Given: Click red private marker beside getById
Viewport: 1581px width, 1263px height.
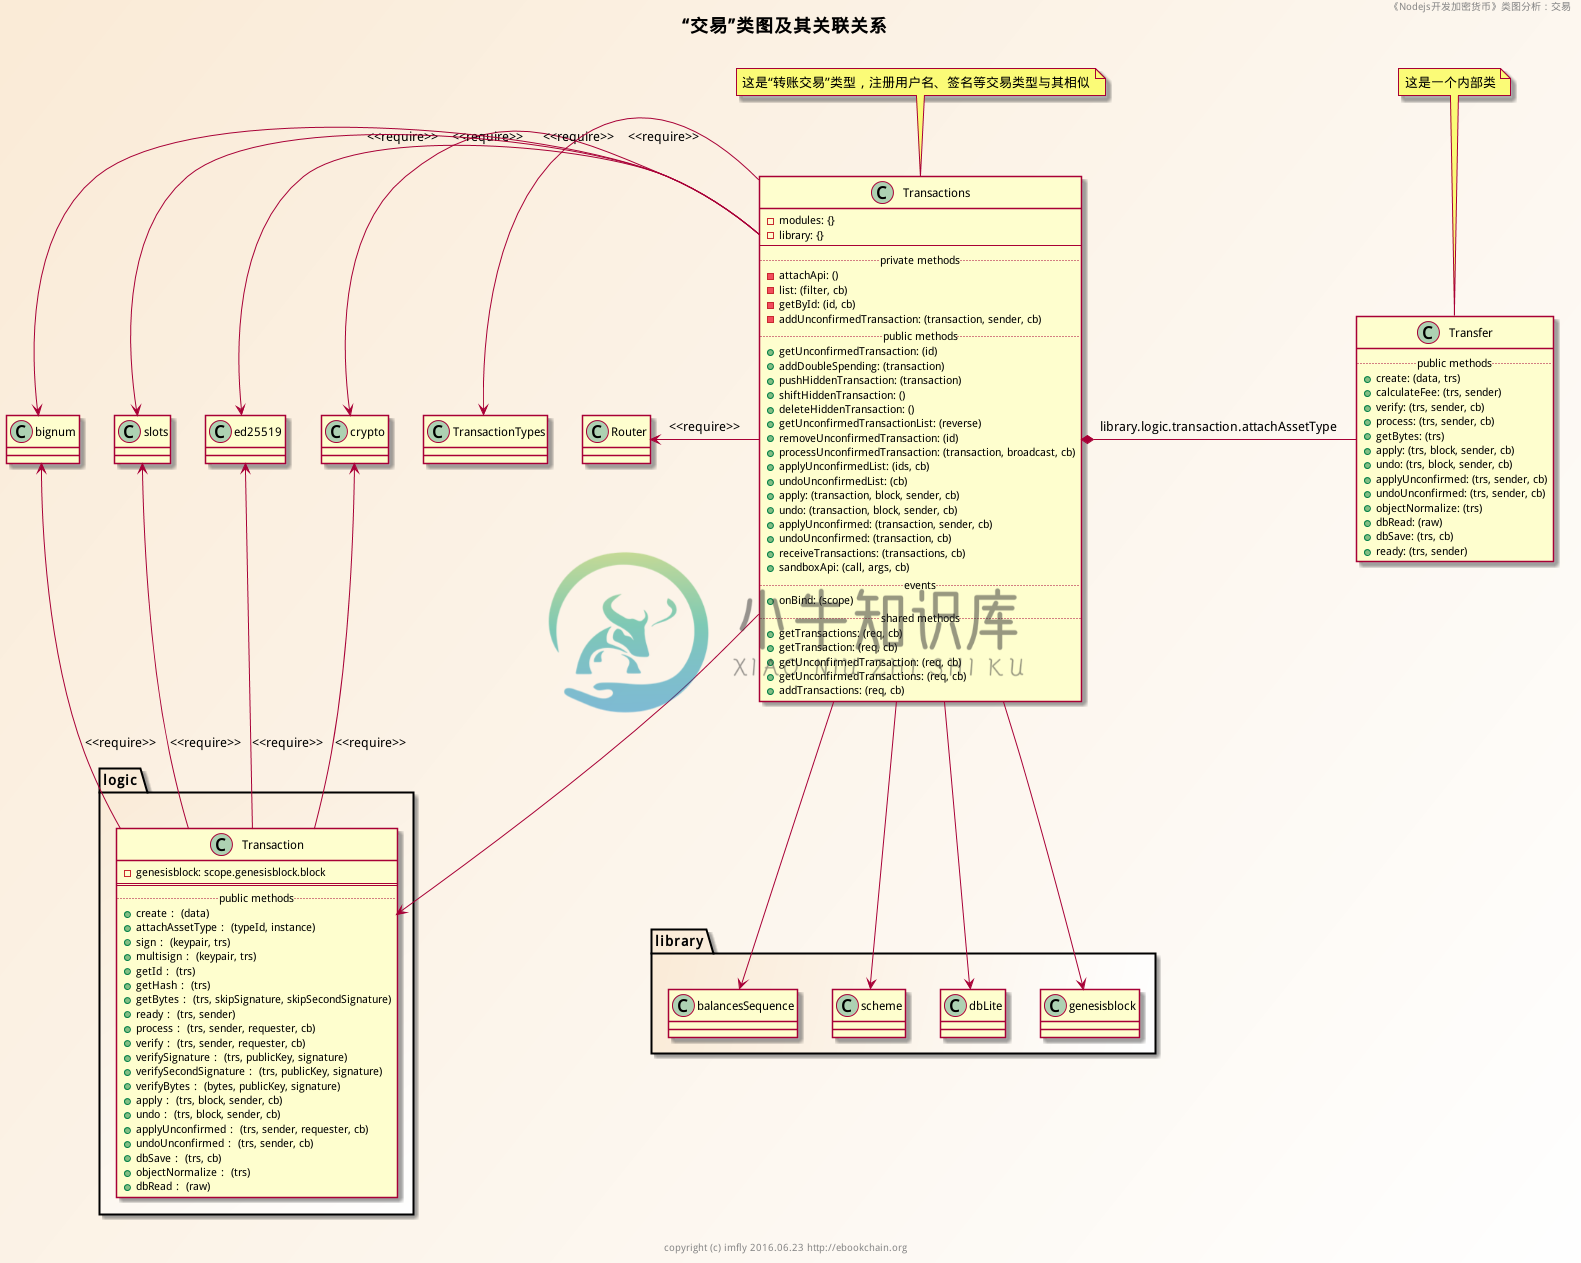Looking at the screenshot, I should (771, 305).
